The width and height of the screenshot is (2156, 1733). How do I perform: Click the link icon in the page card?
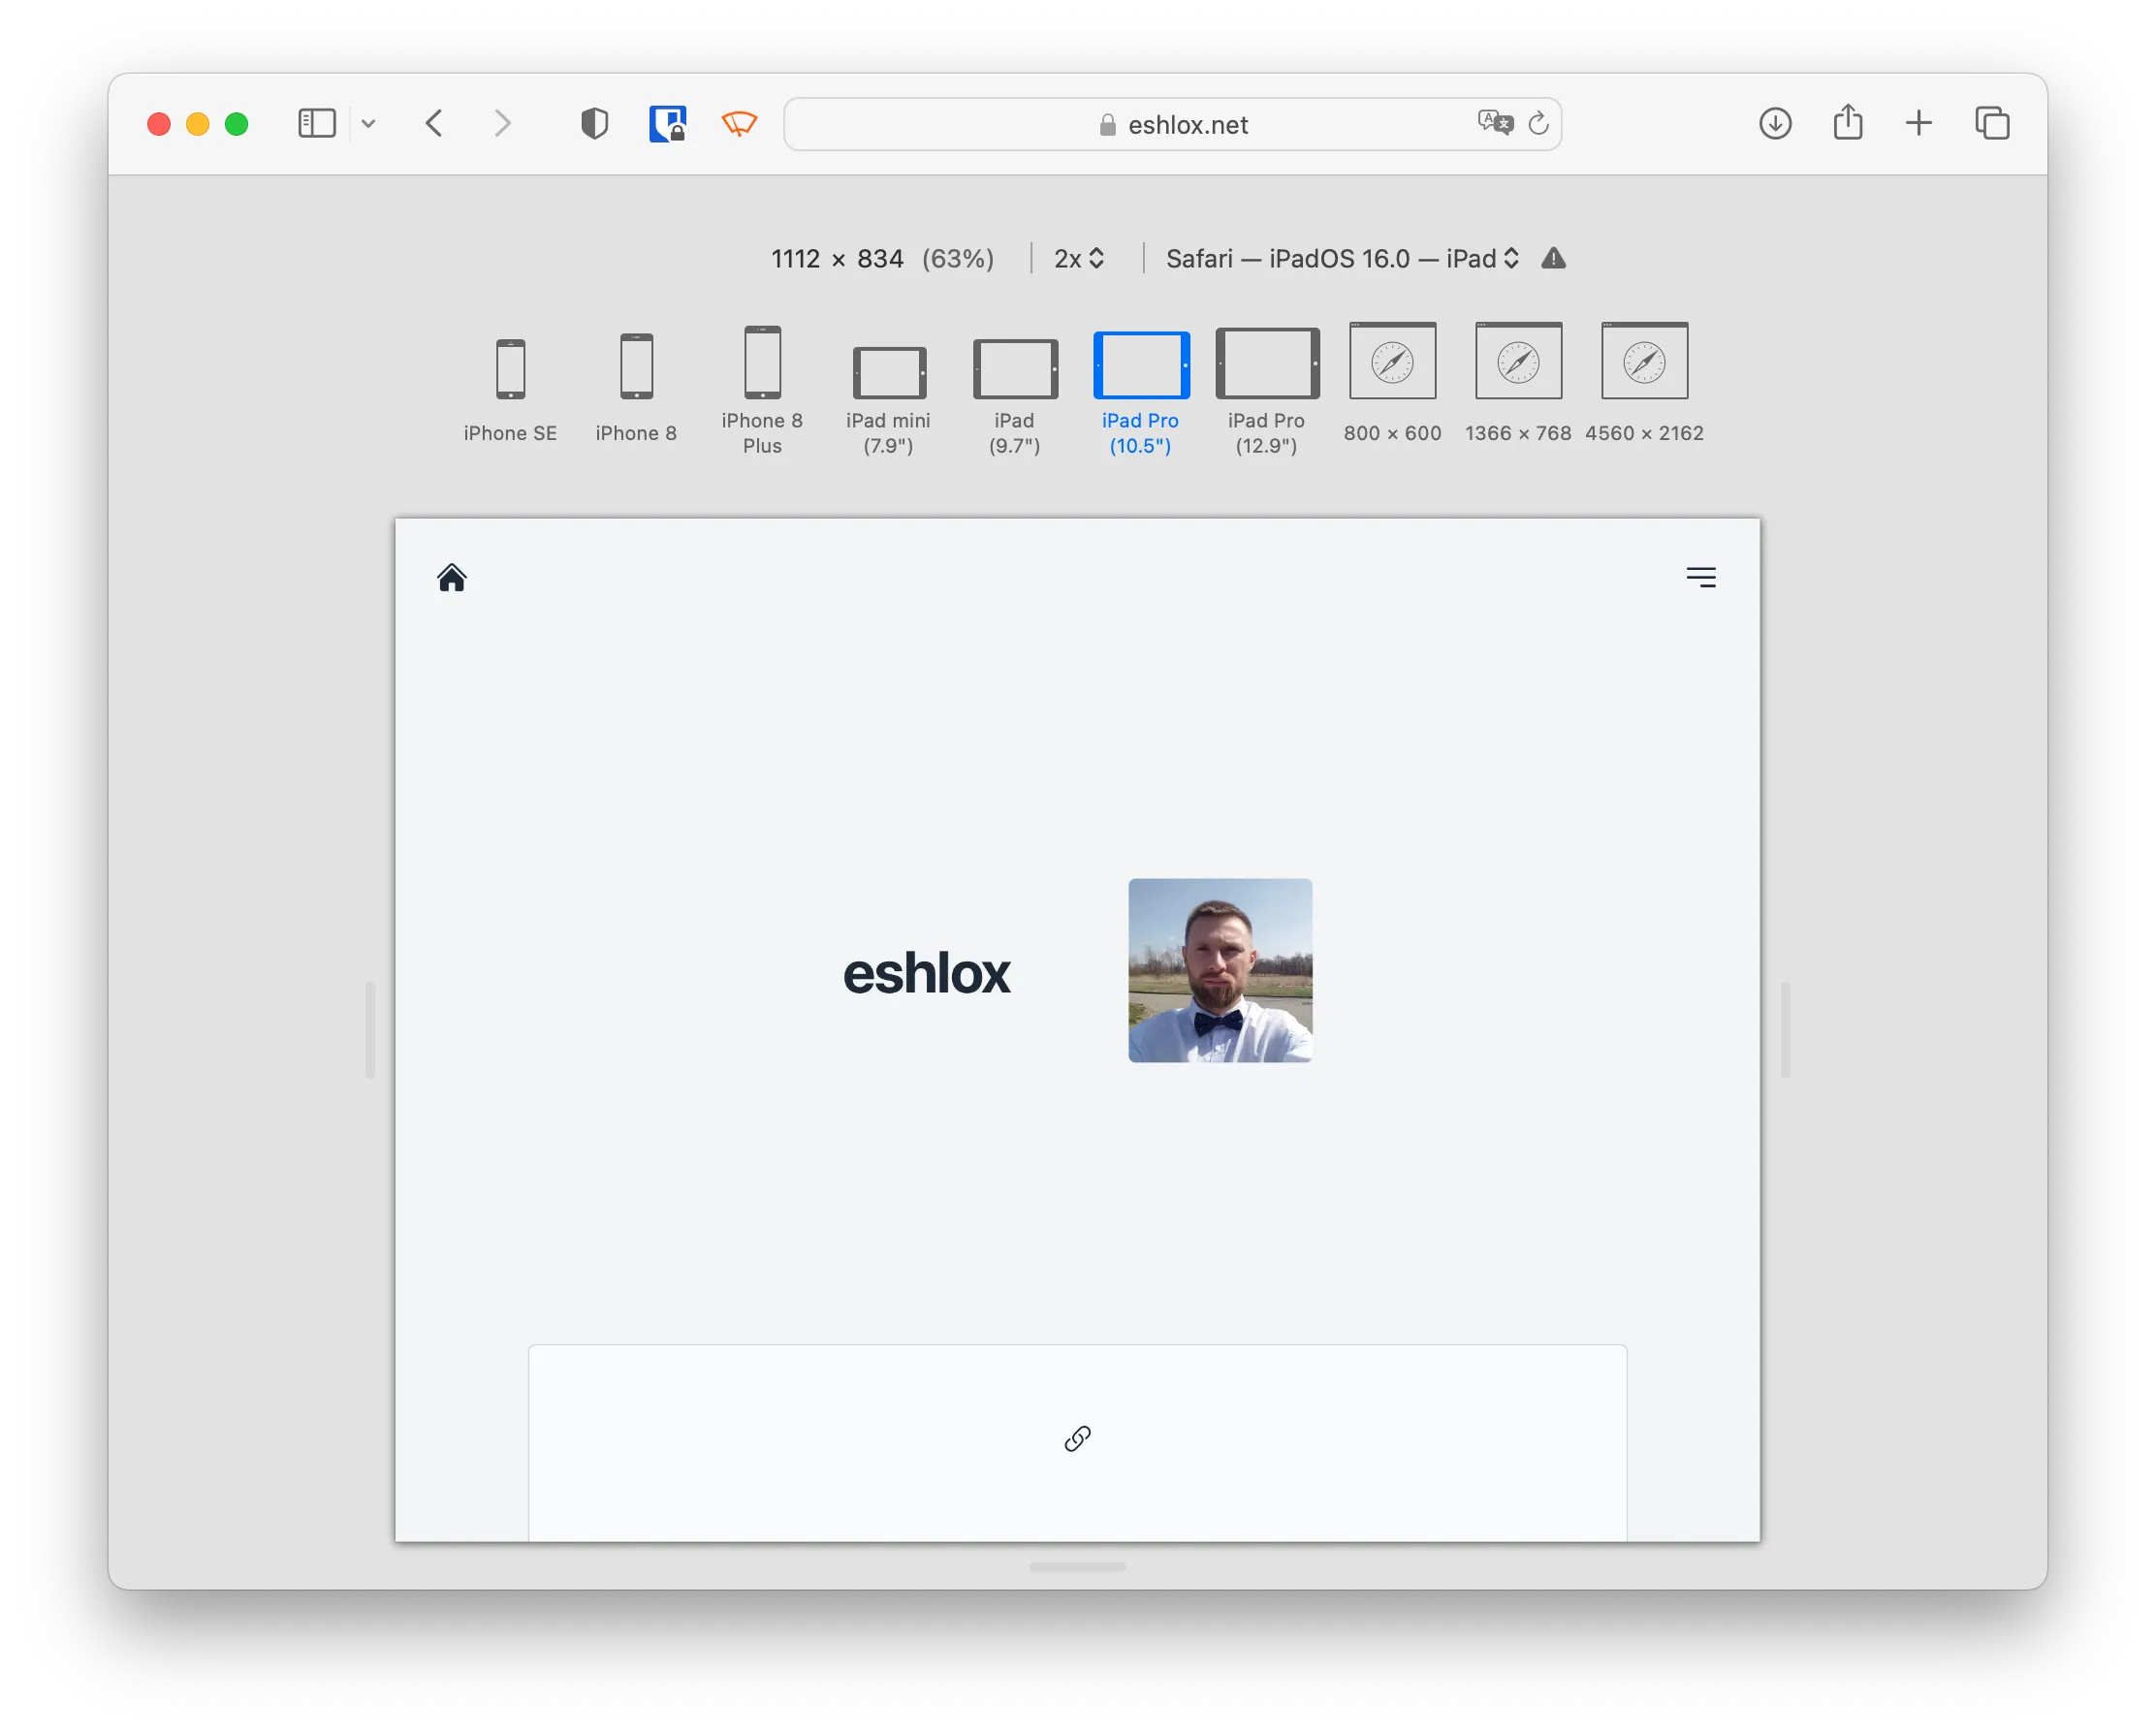click(x=1077, y=1439)
